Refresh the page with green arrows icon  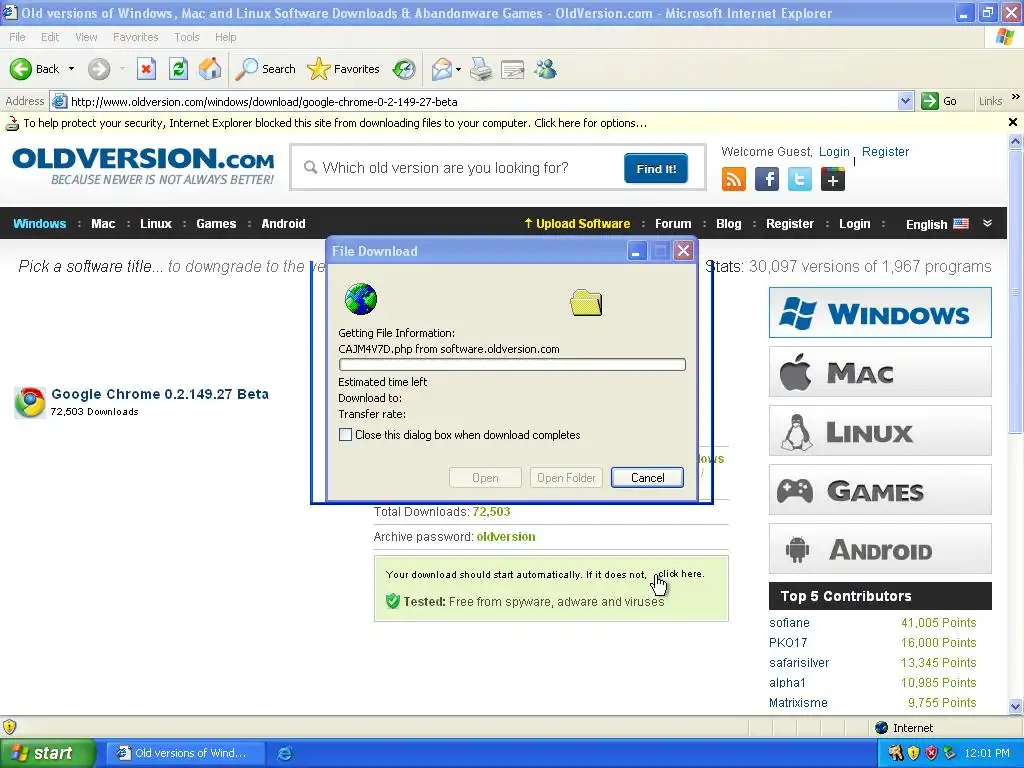tap(178, 69)
